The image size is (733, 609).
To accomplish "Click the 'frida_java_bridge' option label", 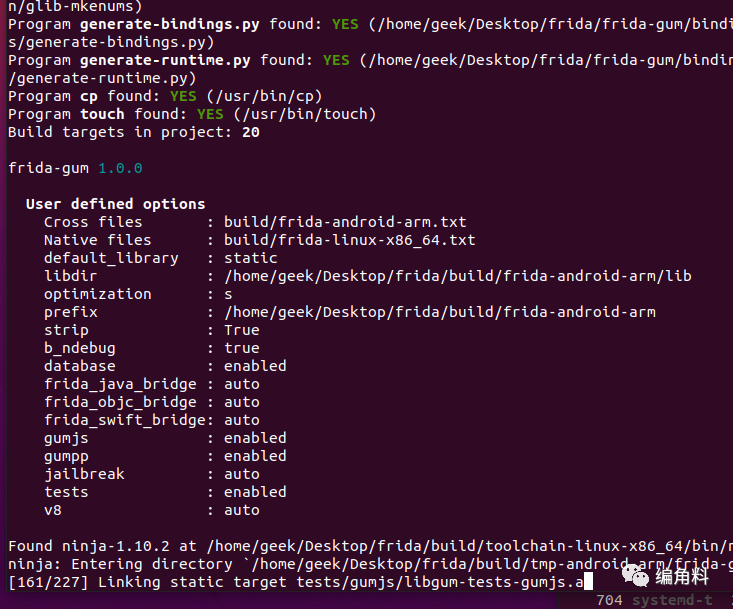I will [120, 384].
